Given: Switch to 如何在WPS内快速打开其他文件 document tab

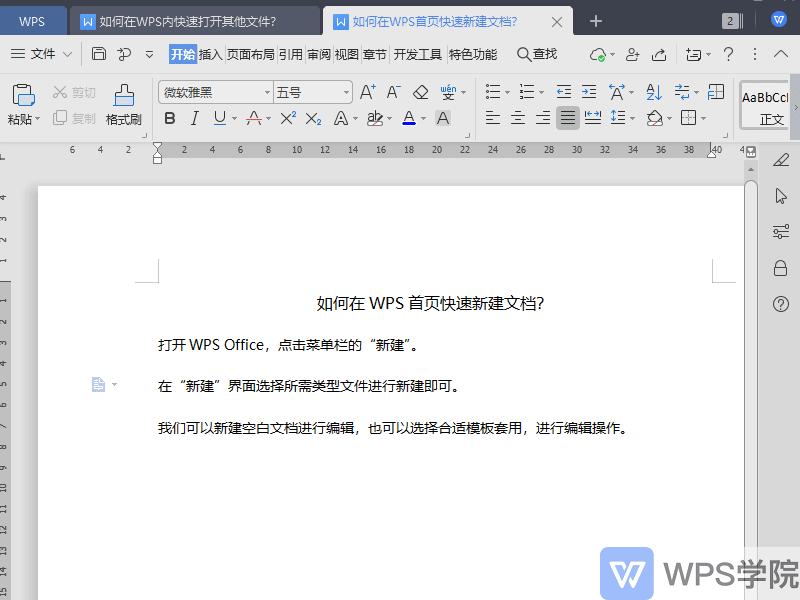Looking at the screenshot, I should (195, 21).
